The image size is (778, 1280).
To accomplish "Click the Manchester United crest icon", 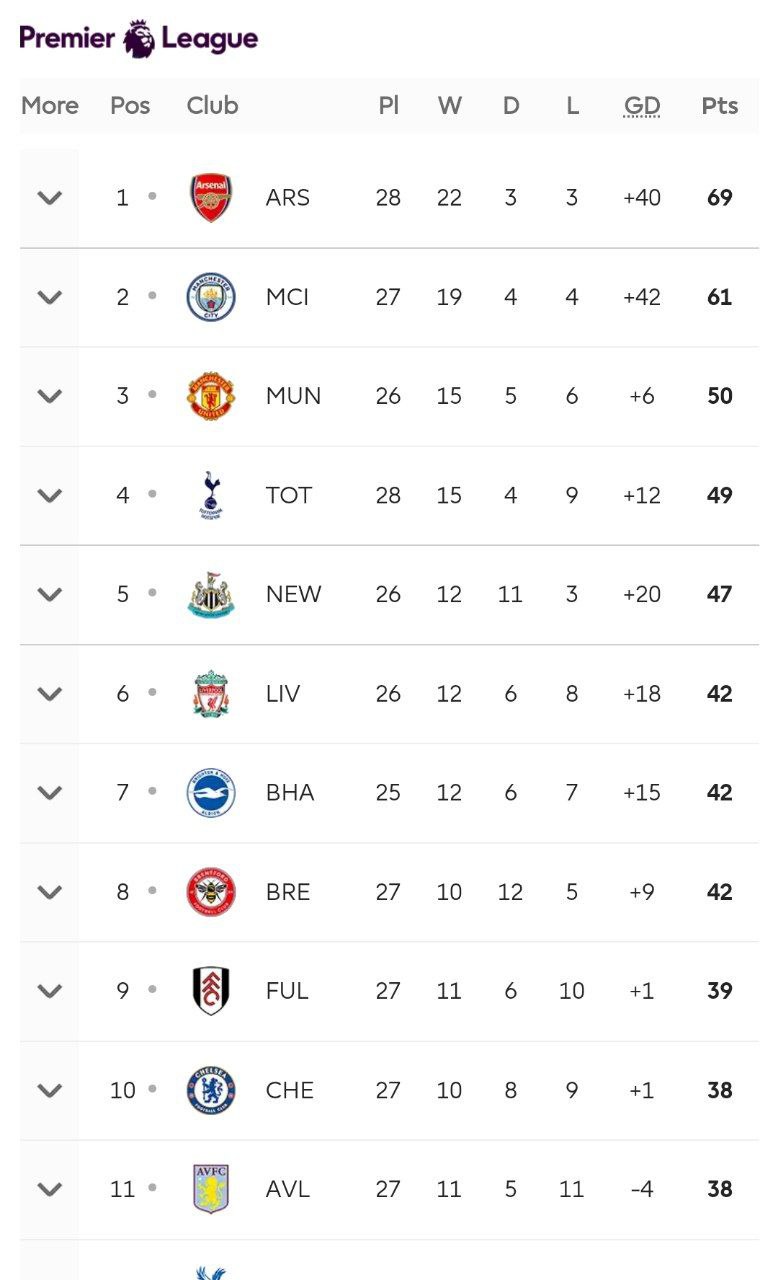I will (x=211, y=396).
